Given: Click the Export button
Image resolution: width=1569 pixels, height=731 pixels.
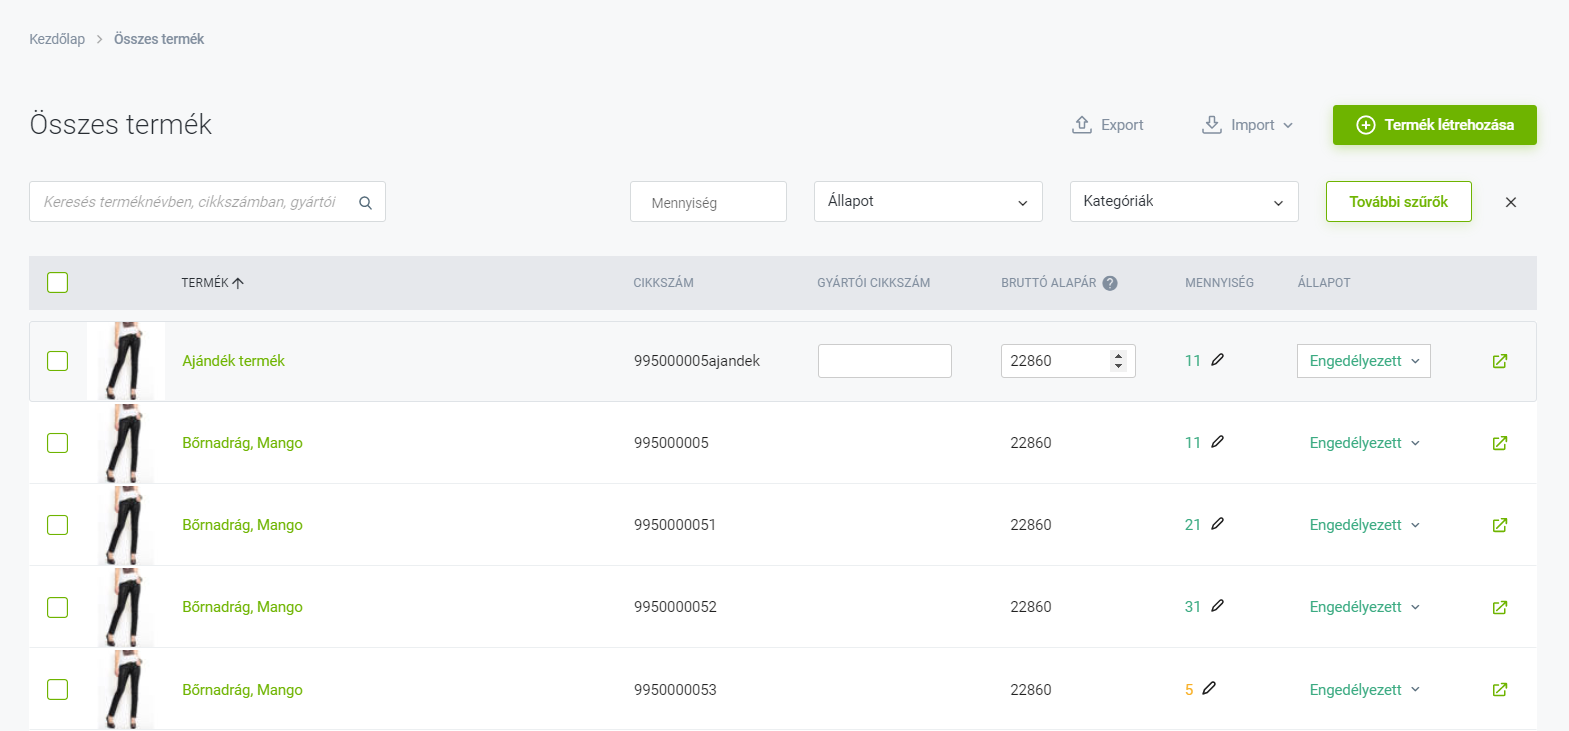Looking at the screenshot, I should (1108, 125).
